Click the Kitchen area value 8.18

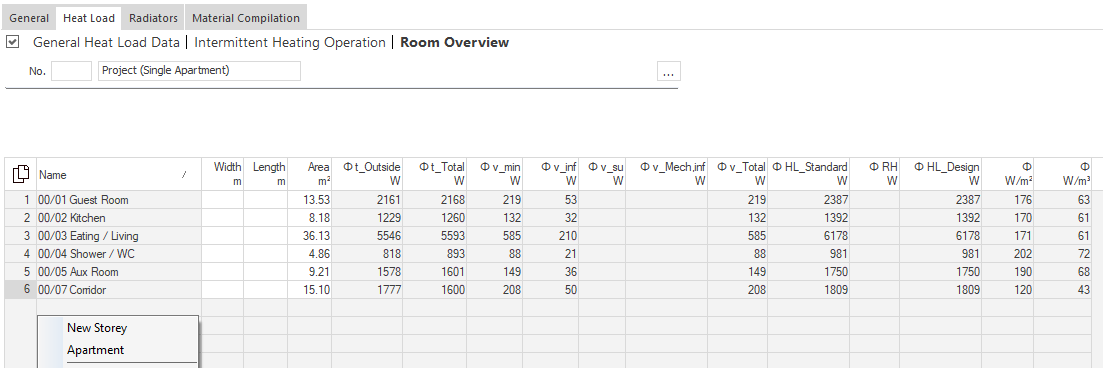[x=310, y=218]
